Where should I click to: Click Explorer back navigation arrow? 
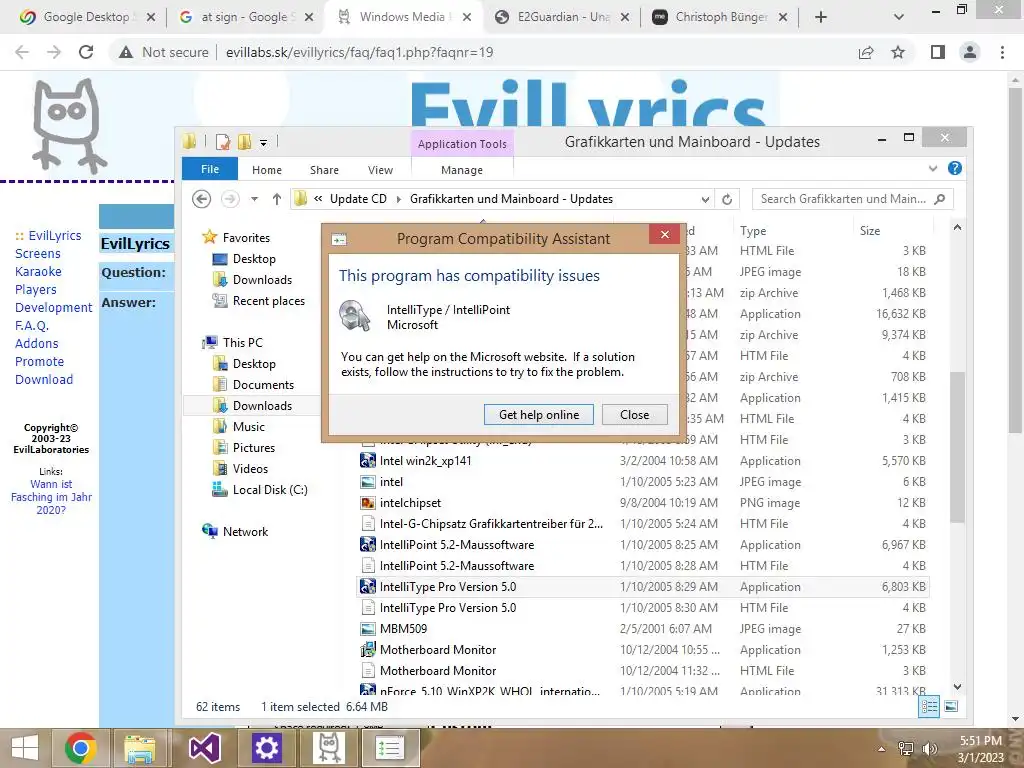click(202, 199)
